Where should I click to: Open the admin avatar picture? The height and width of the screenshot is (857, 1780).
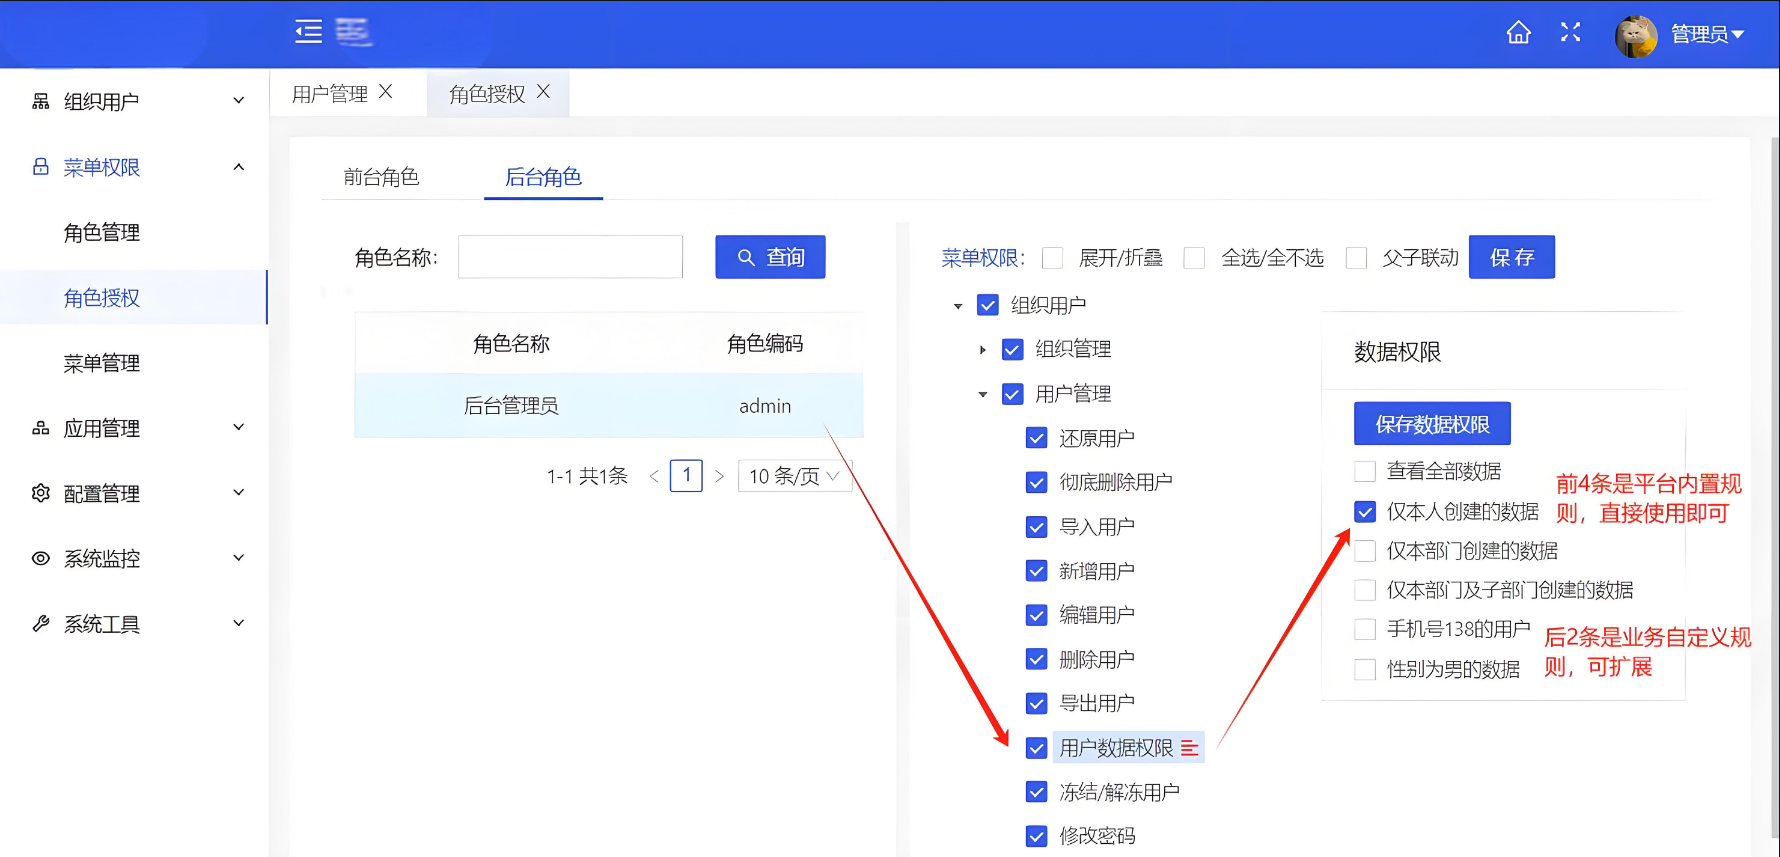[x=1636, y=36]
